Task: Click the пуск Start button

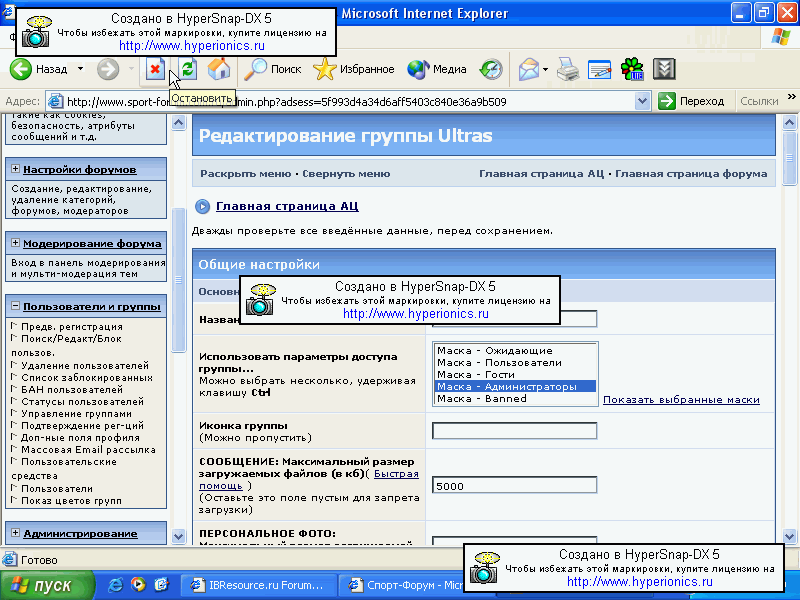Action: tap(47, 585)
